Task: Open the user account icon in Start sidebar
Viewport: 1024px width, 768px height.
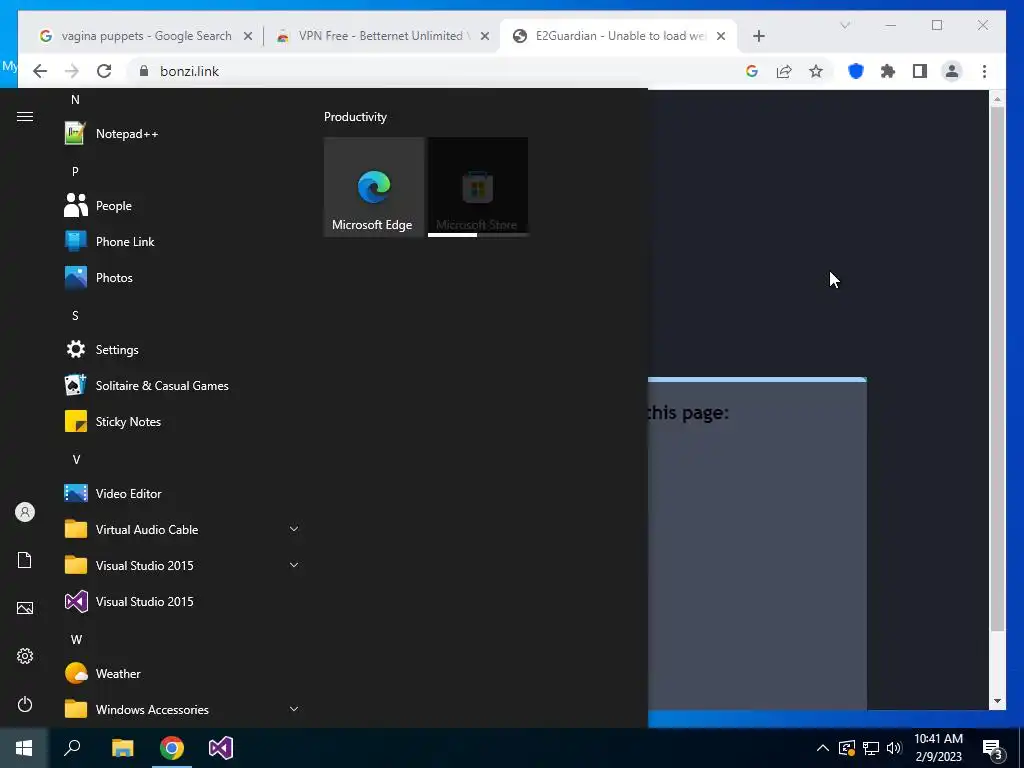Action: (25, 512)
